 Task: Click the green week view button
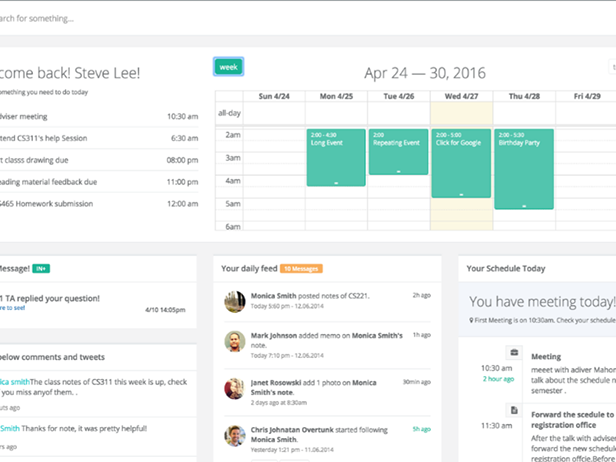(229, 67)
